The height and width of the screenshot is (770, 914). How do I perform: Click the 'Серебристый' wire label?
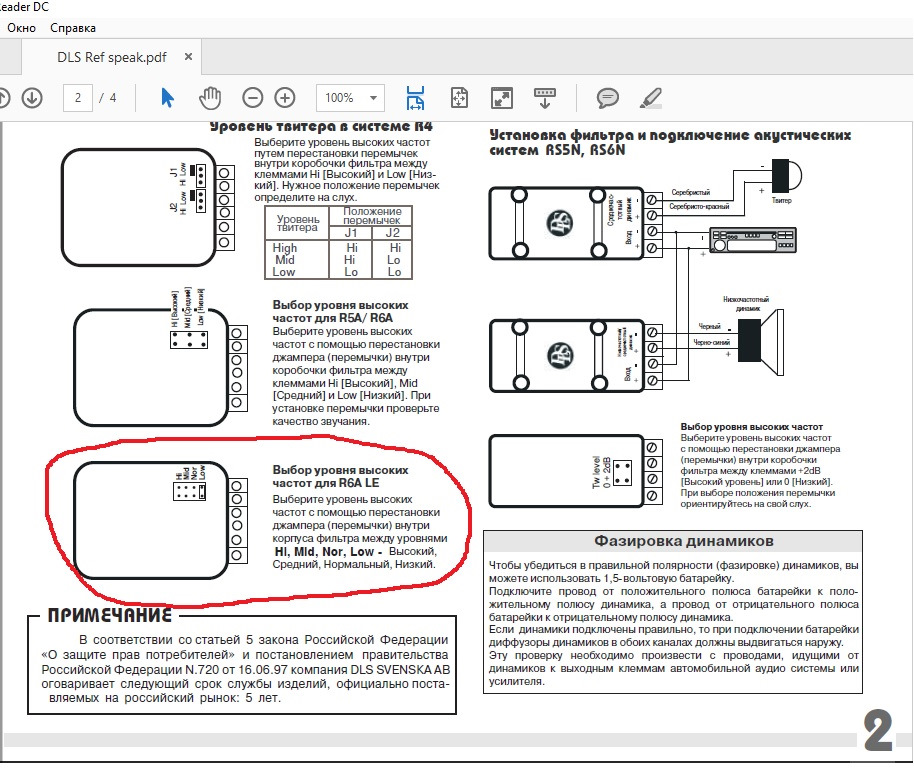[x=691, y=192]
